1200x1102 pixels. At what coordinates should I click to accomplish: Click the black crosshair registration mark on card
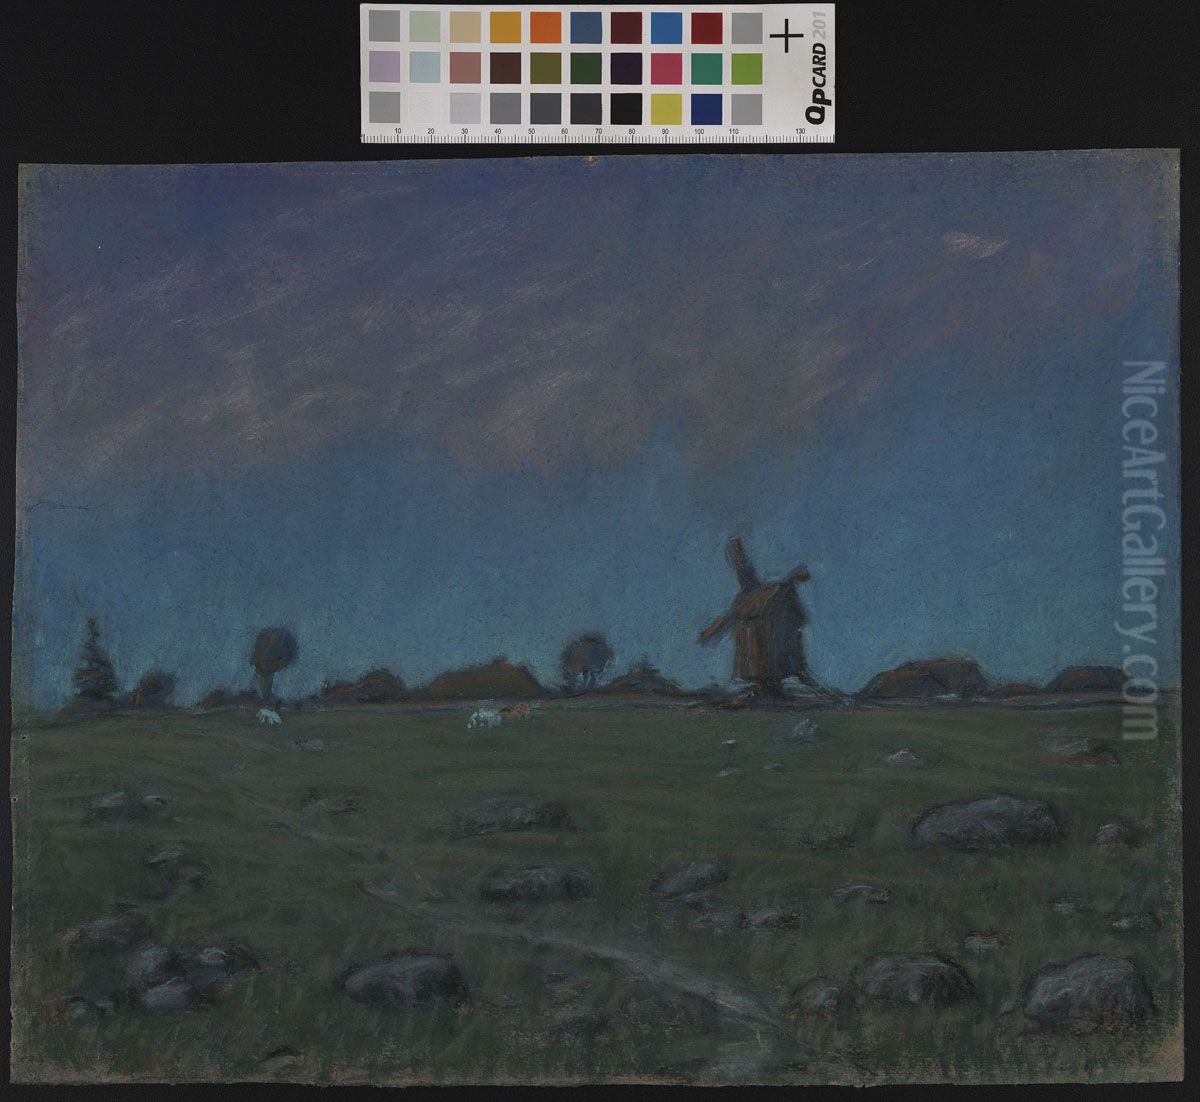pos(787,37)
